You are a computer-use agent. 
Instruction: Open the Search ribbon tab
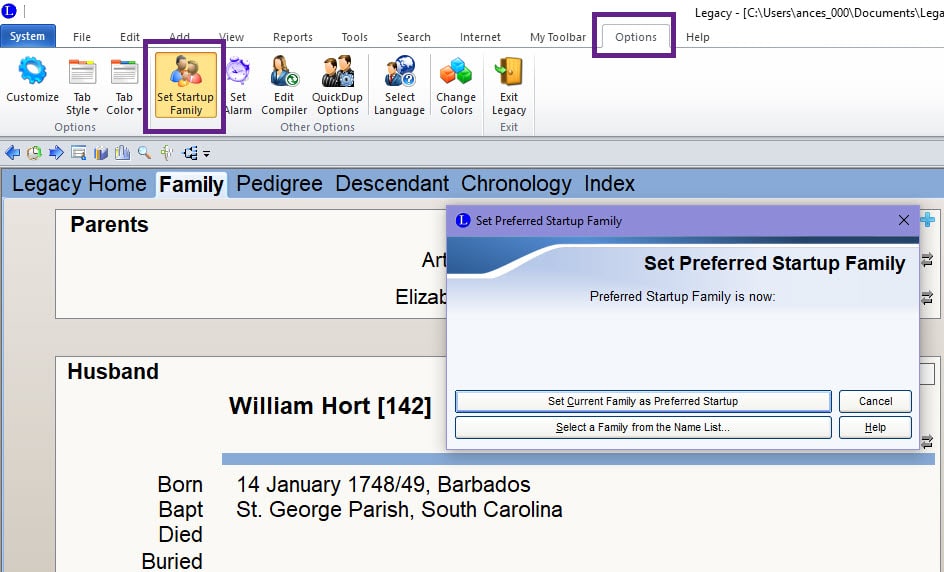coord(414,37)
